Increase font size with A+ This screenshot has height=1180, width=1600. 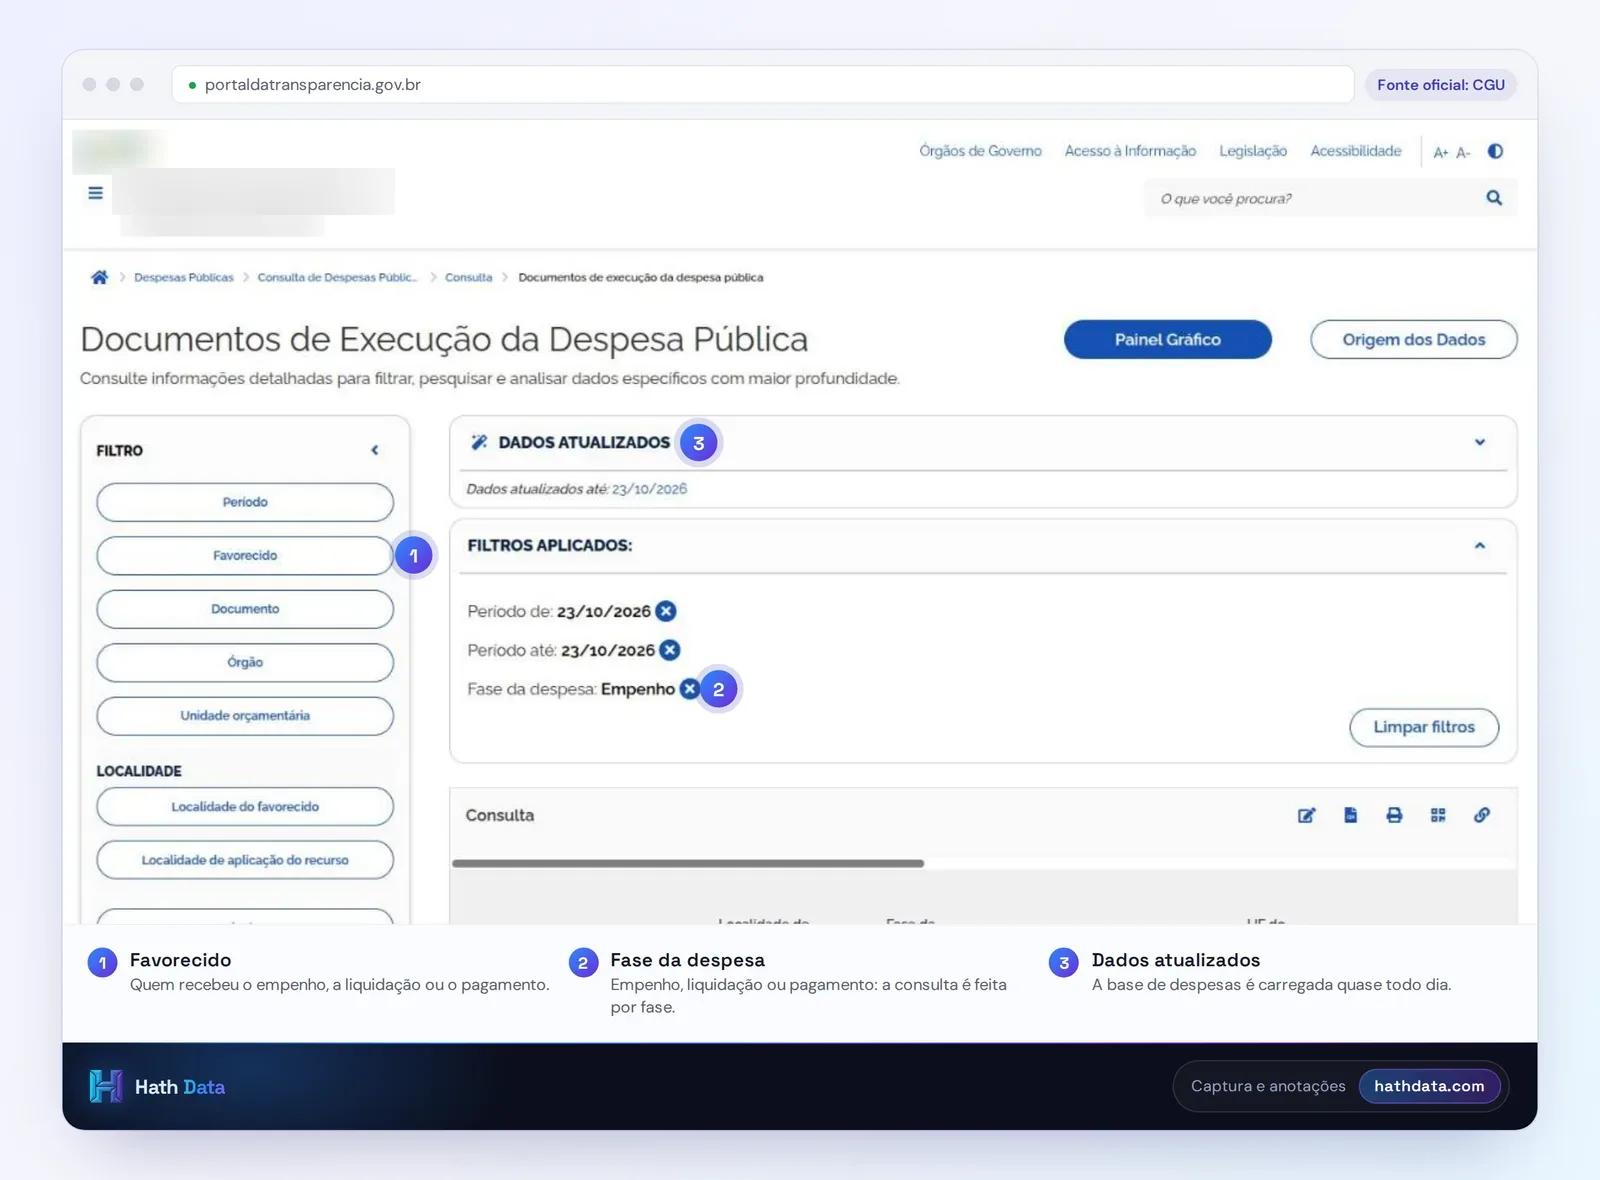1440,152
